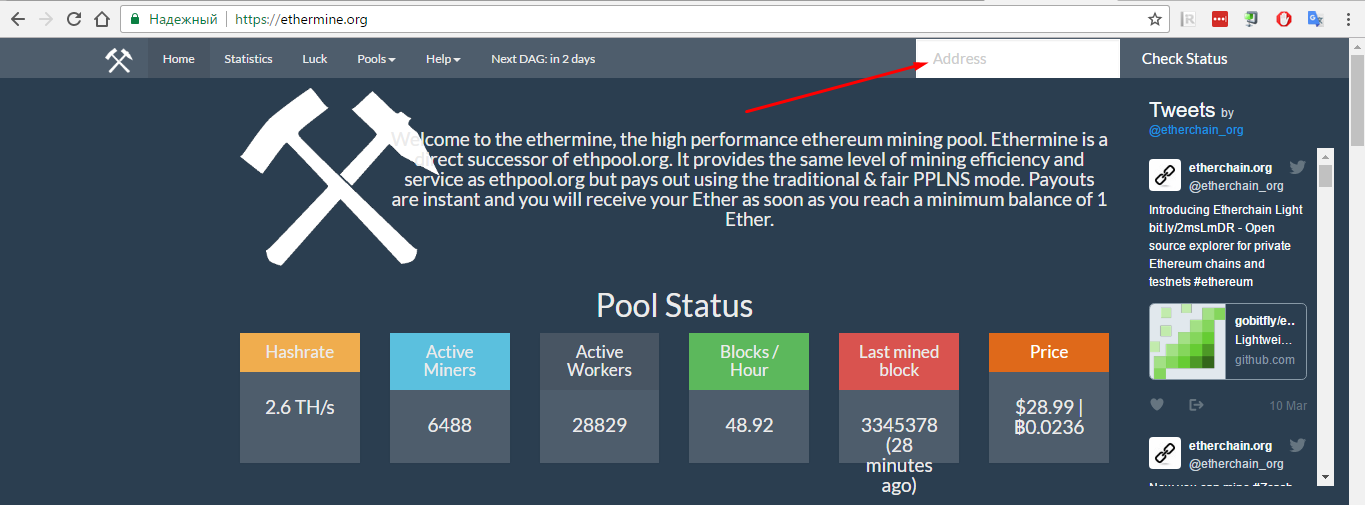The height and width of the screenshot is (505, 1365).
Task: Click the 3345378 last mined block number
Action: [899, 425]
